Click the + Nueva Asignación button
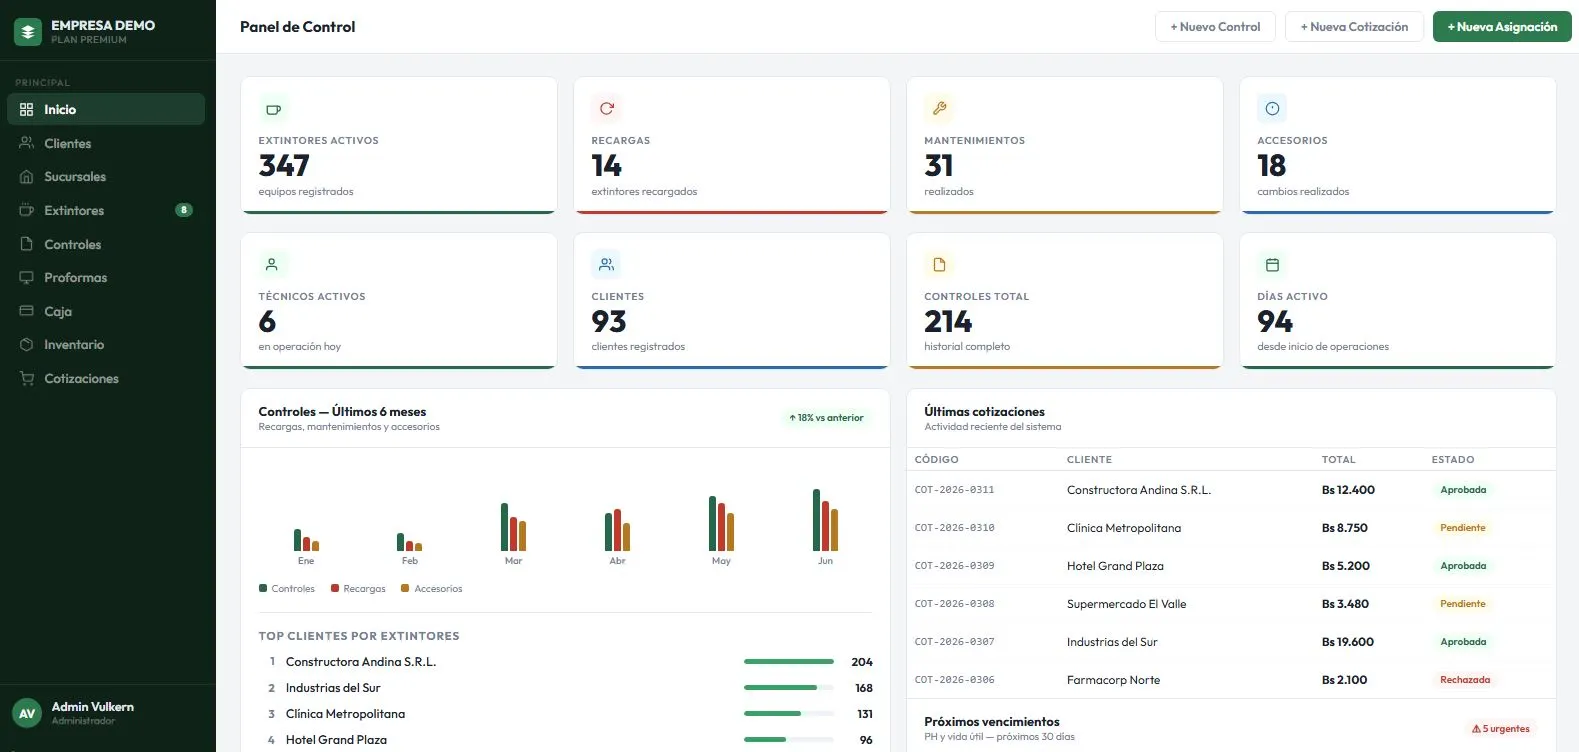This screenshot has height=752, width=1579. tap(1502, 27)
